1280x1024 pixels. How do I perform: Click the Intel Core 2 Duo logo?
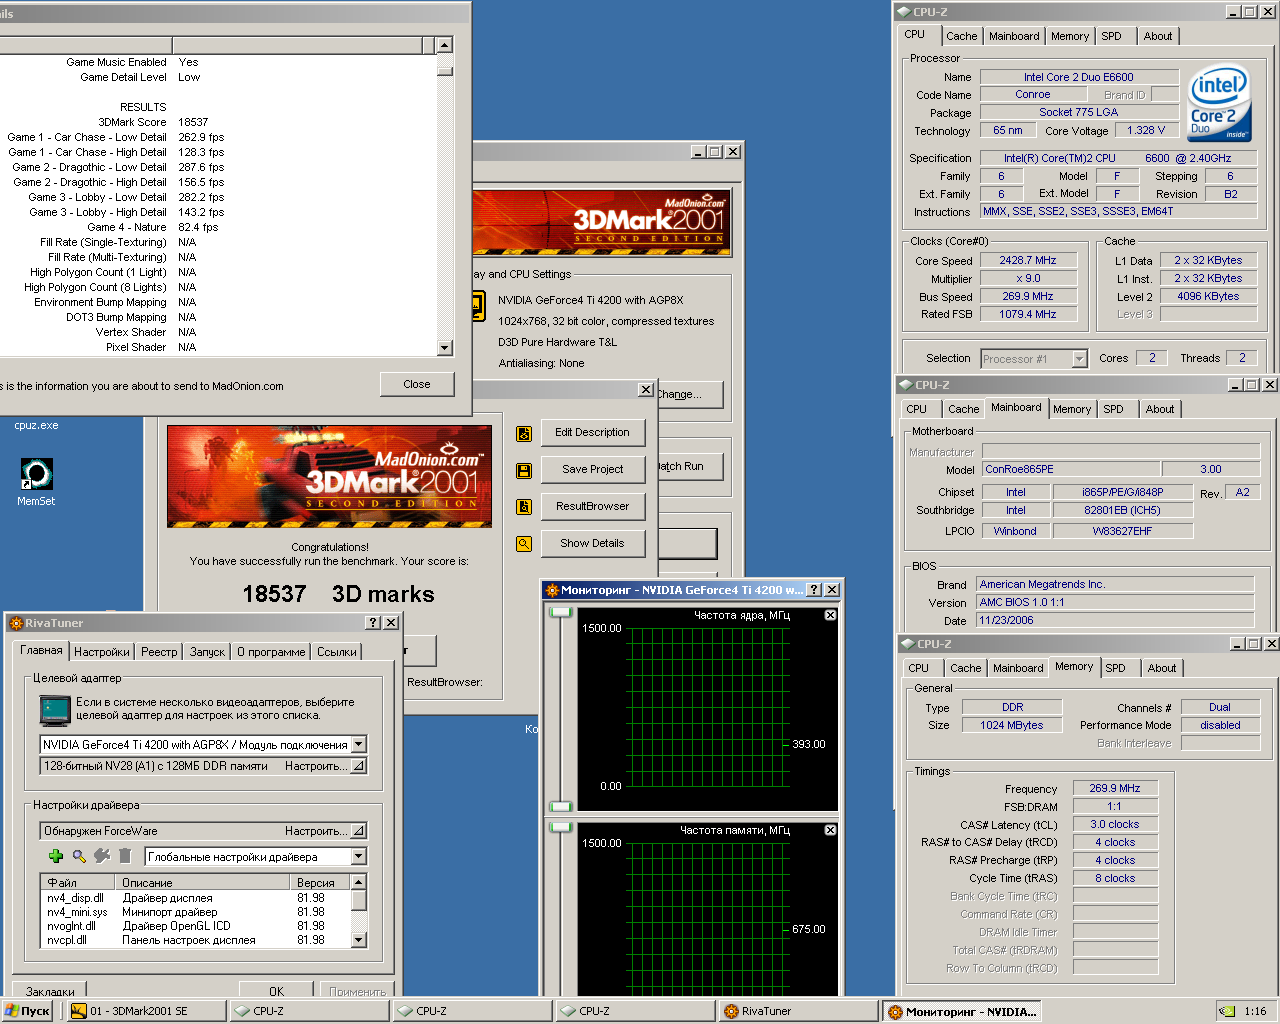pyautogui.click(x=1220, y=104)
